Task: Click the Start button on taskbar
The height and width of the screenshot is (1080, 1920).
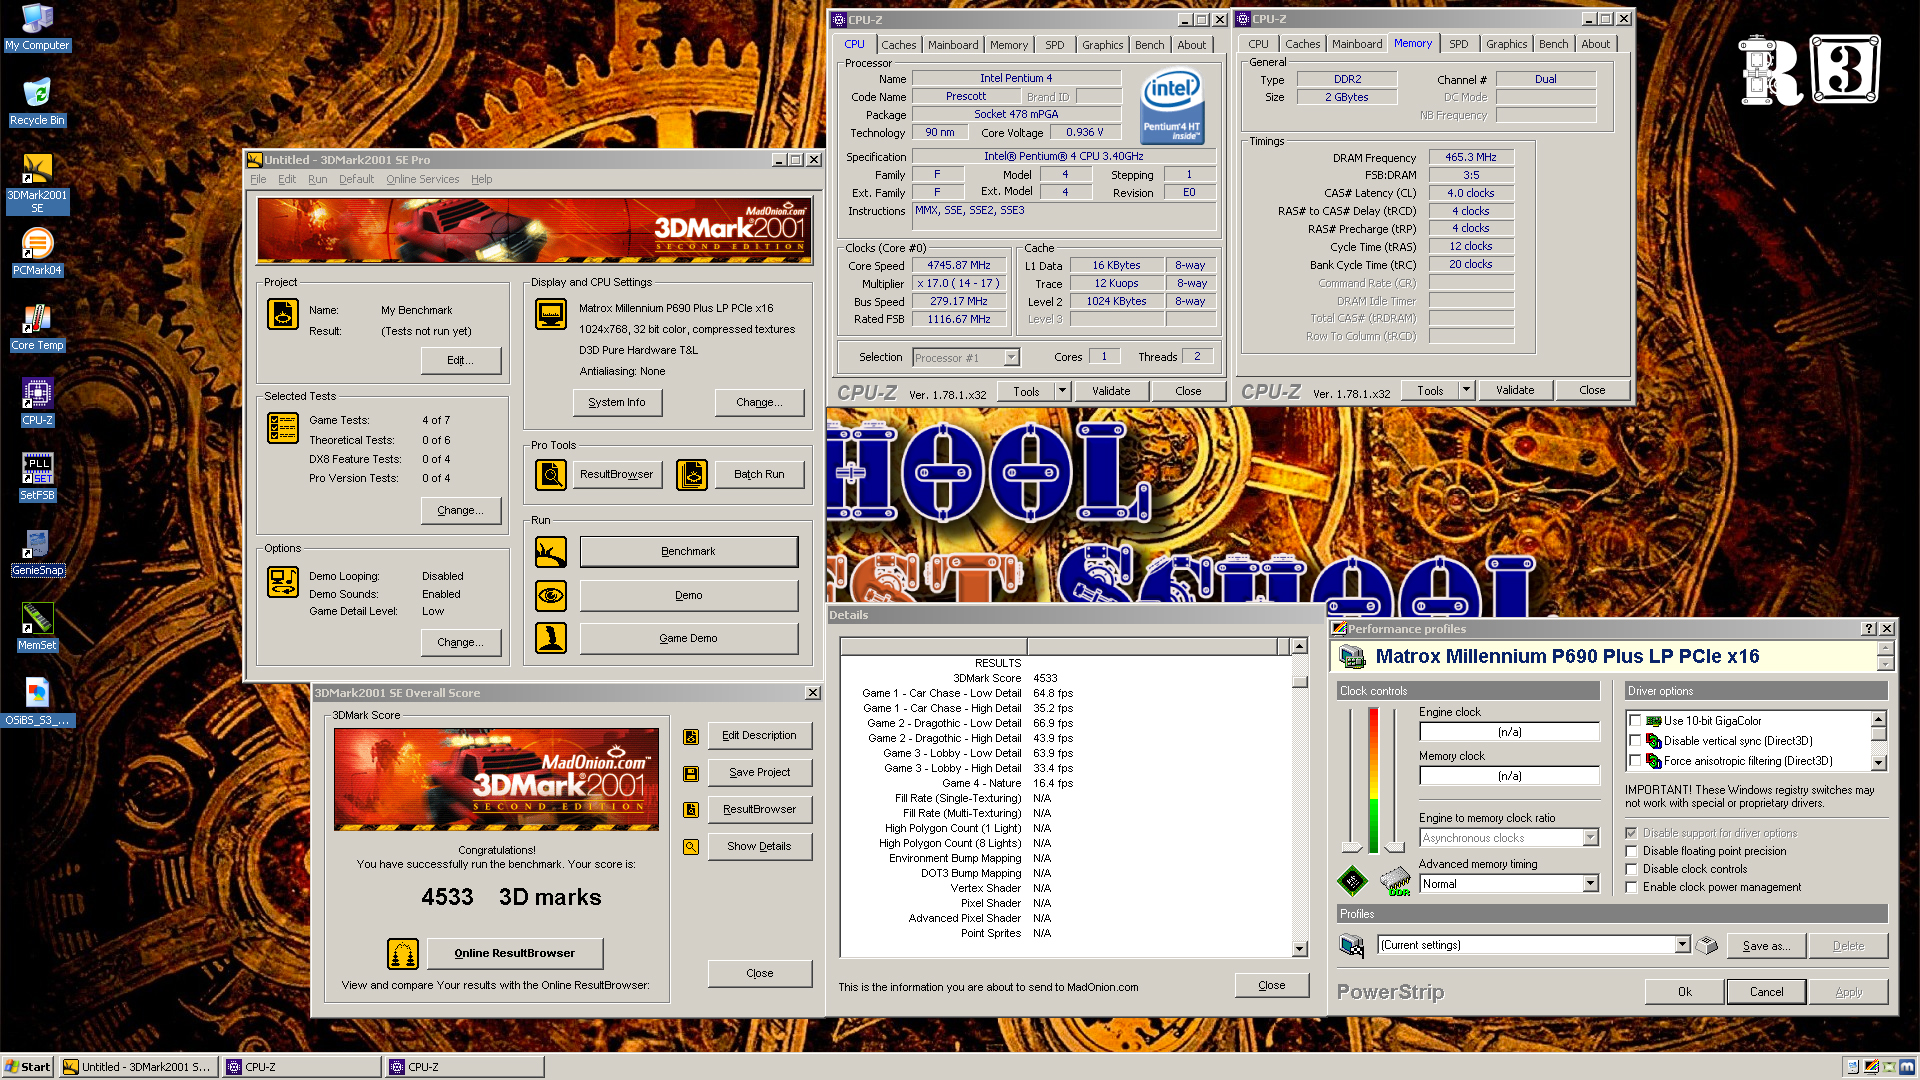Action: 28,1067
